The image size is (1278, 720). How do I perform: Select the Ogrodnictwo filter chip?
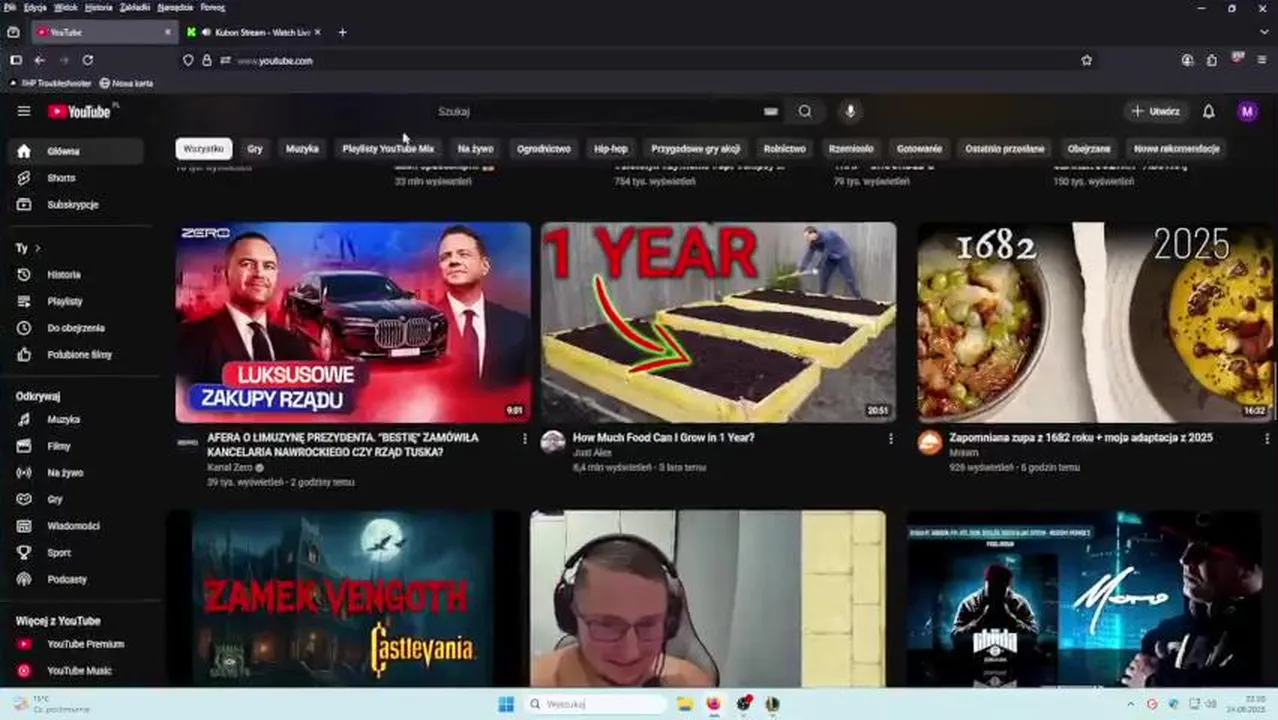544,148
